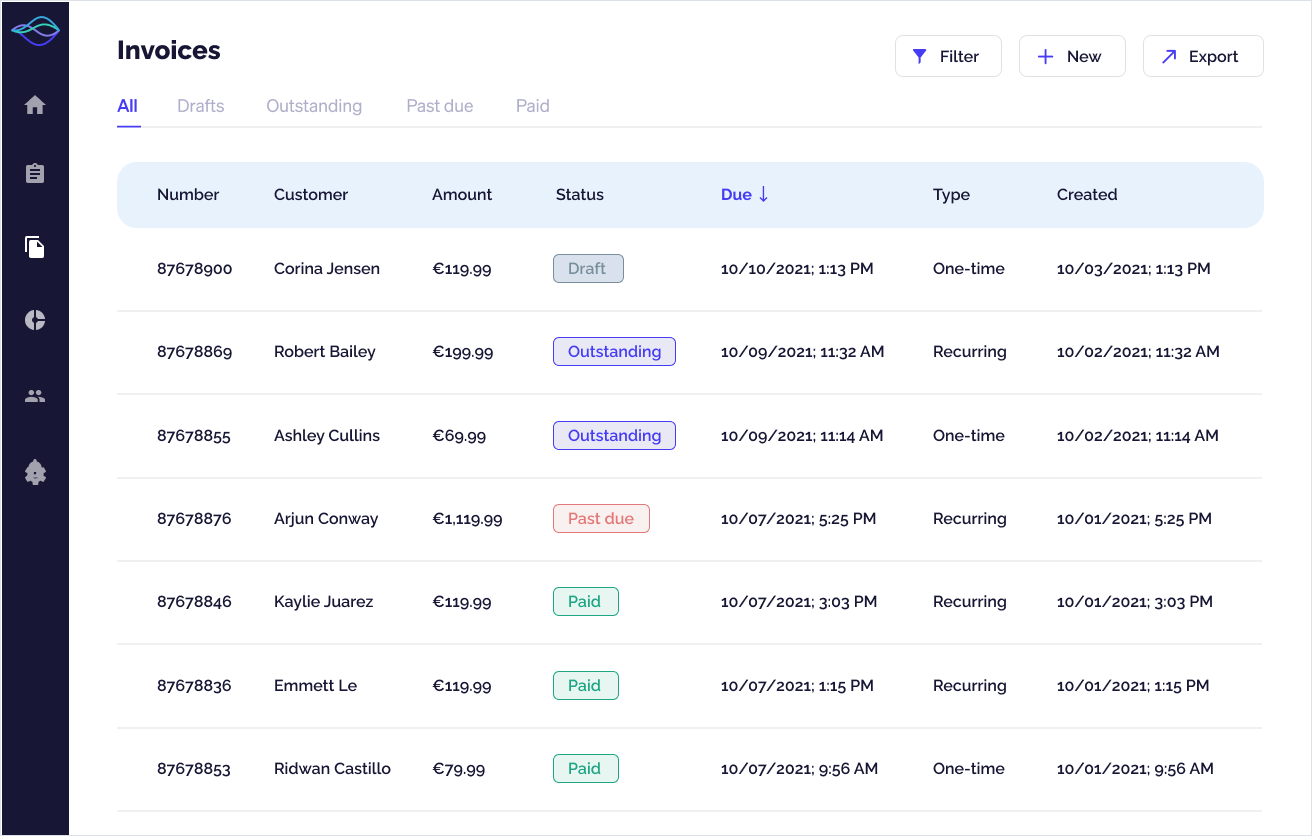The width and height of the screenshot is (1312, 836).
Task: Click Robert Bailey's Outstanding status badge
Action: pos(614,352)
